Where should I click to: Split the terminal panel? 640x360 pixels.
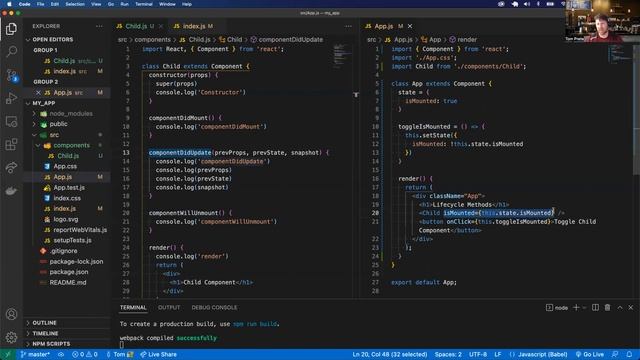point(596,307)
